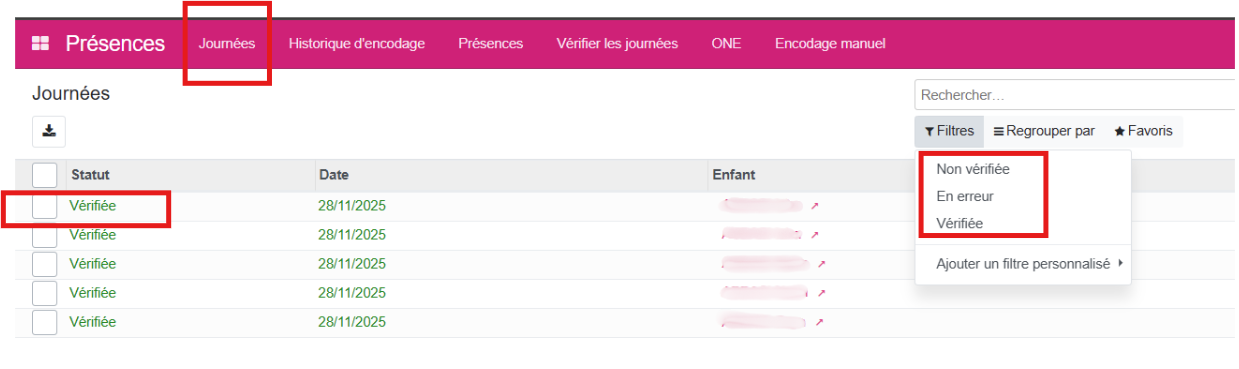Open the Favoris dropdown
1239x369 pixels.
click(1143, 131)
